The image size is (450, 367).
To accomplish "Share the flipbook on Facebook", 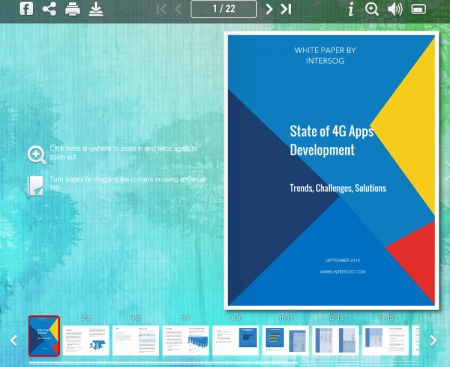I will (x=26, y=9).
